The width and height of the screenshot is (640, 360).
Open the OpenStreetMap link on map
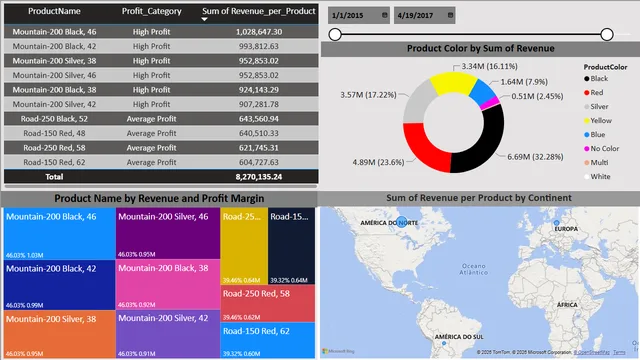pyautogui.click(x=591, y=352)
